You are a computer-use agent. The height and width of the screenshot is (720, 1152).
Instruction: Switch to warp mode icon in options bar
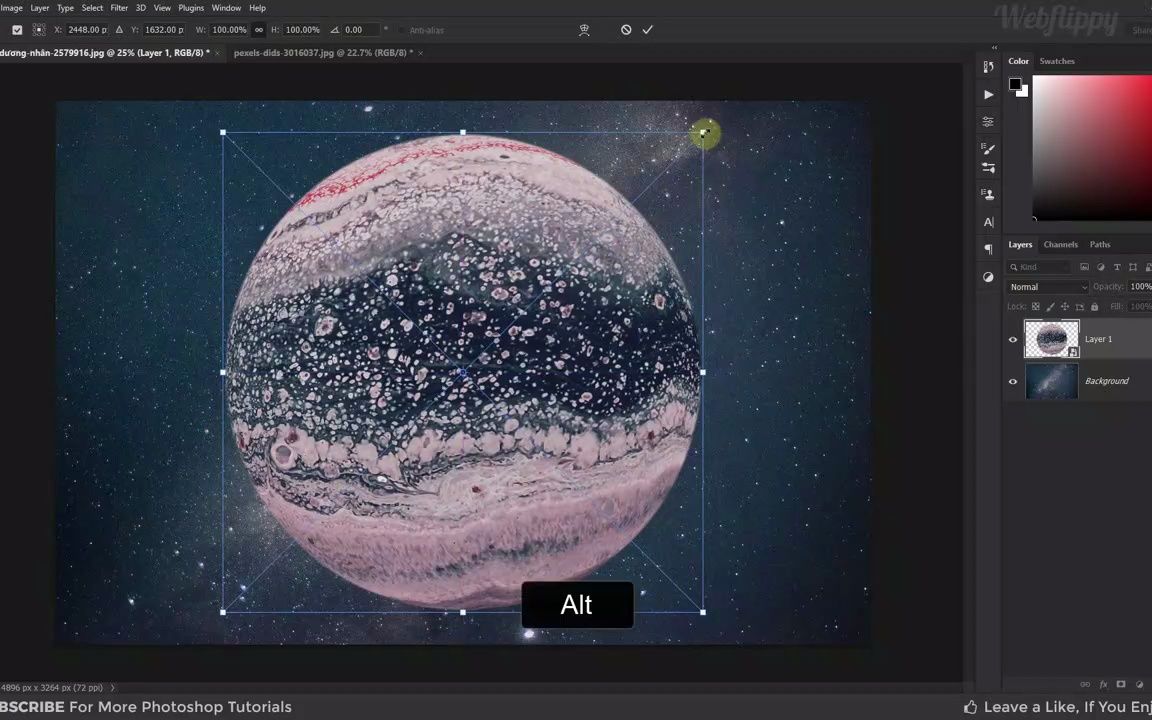click(584, 30)
